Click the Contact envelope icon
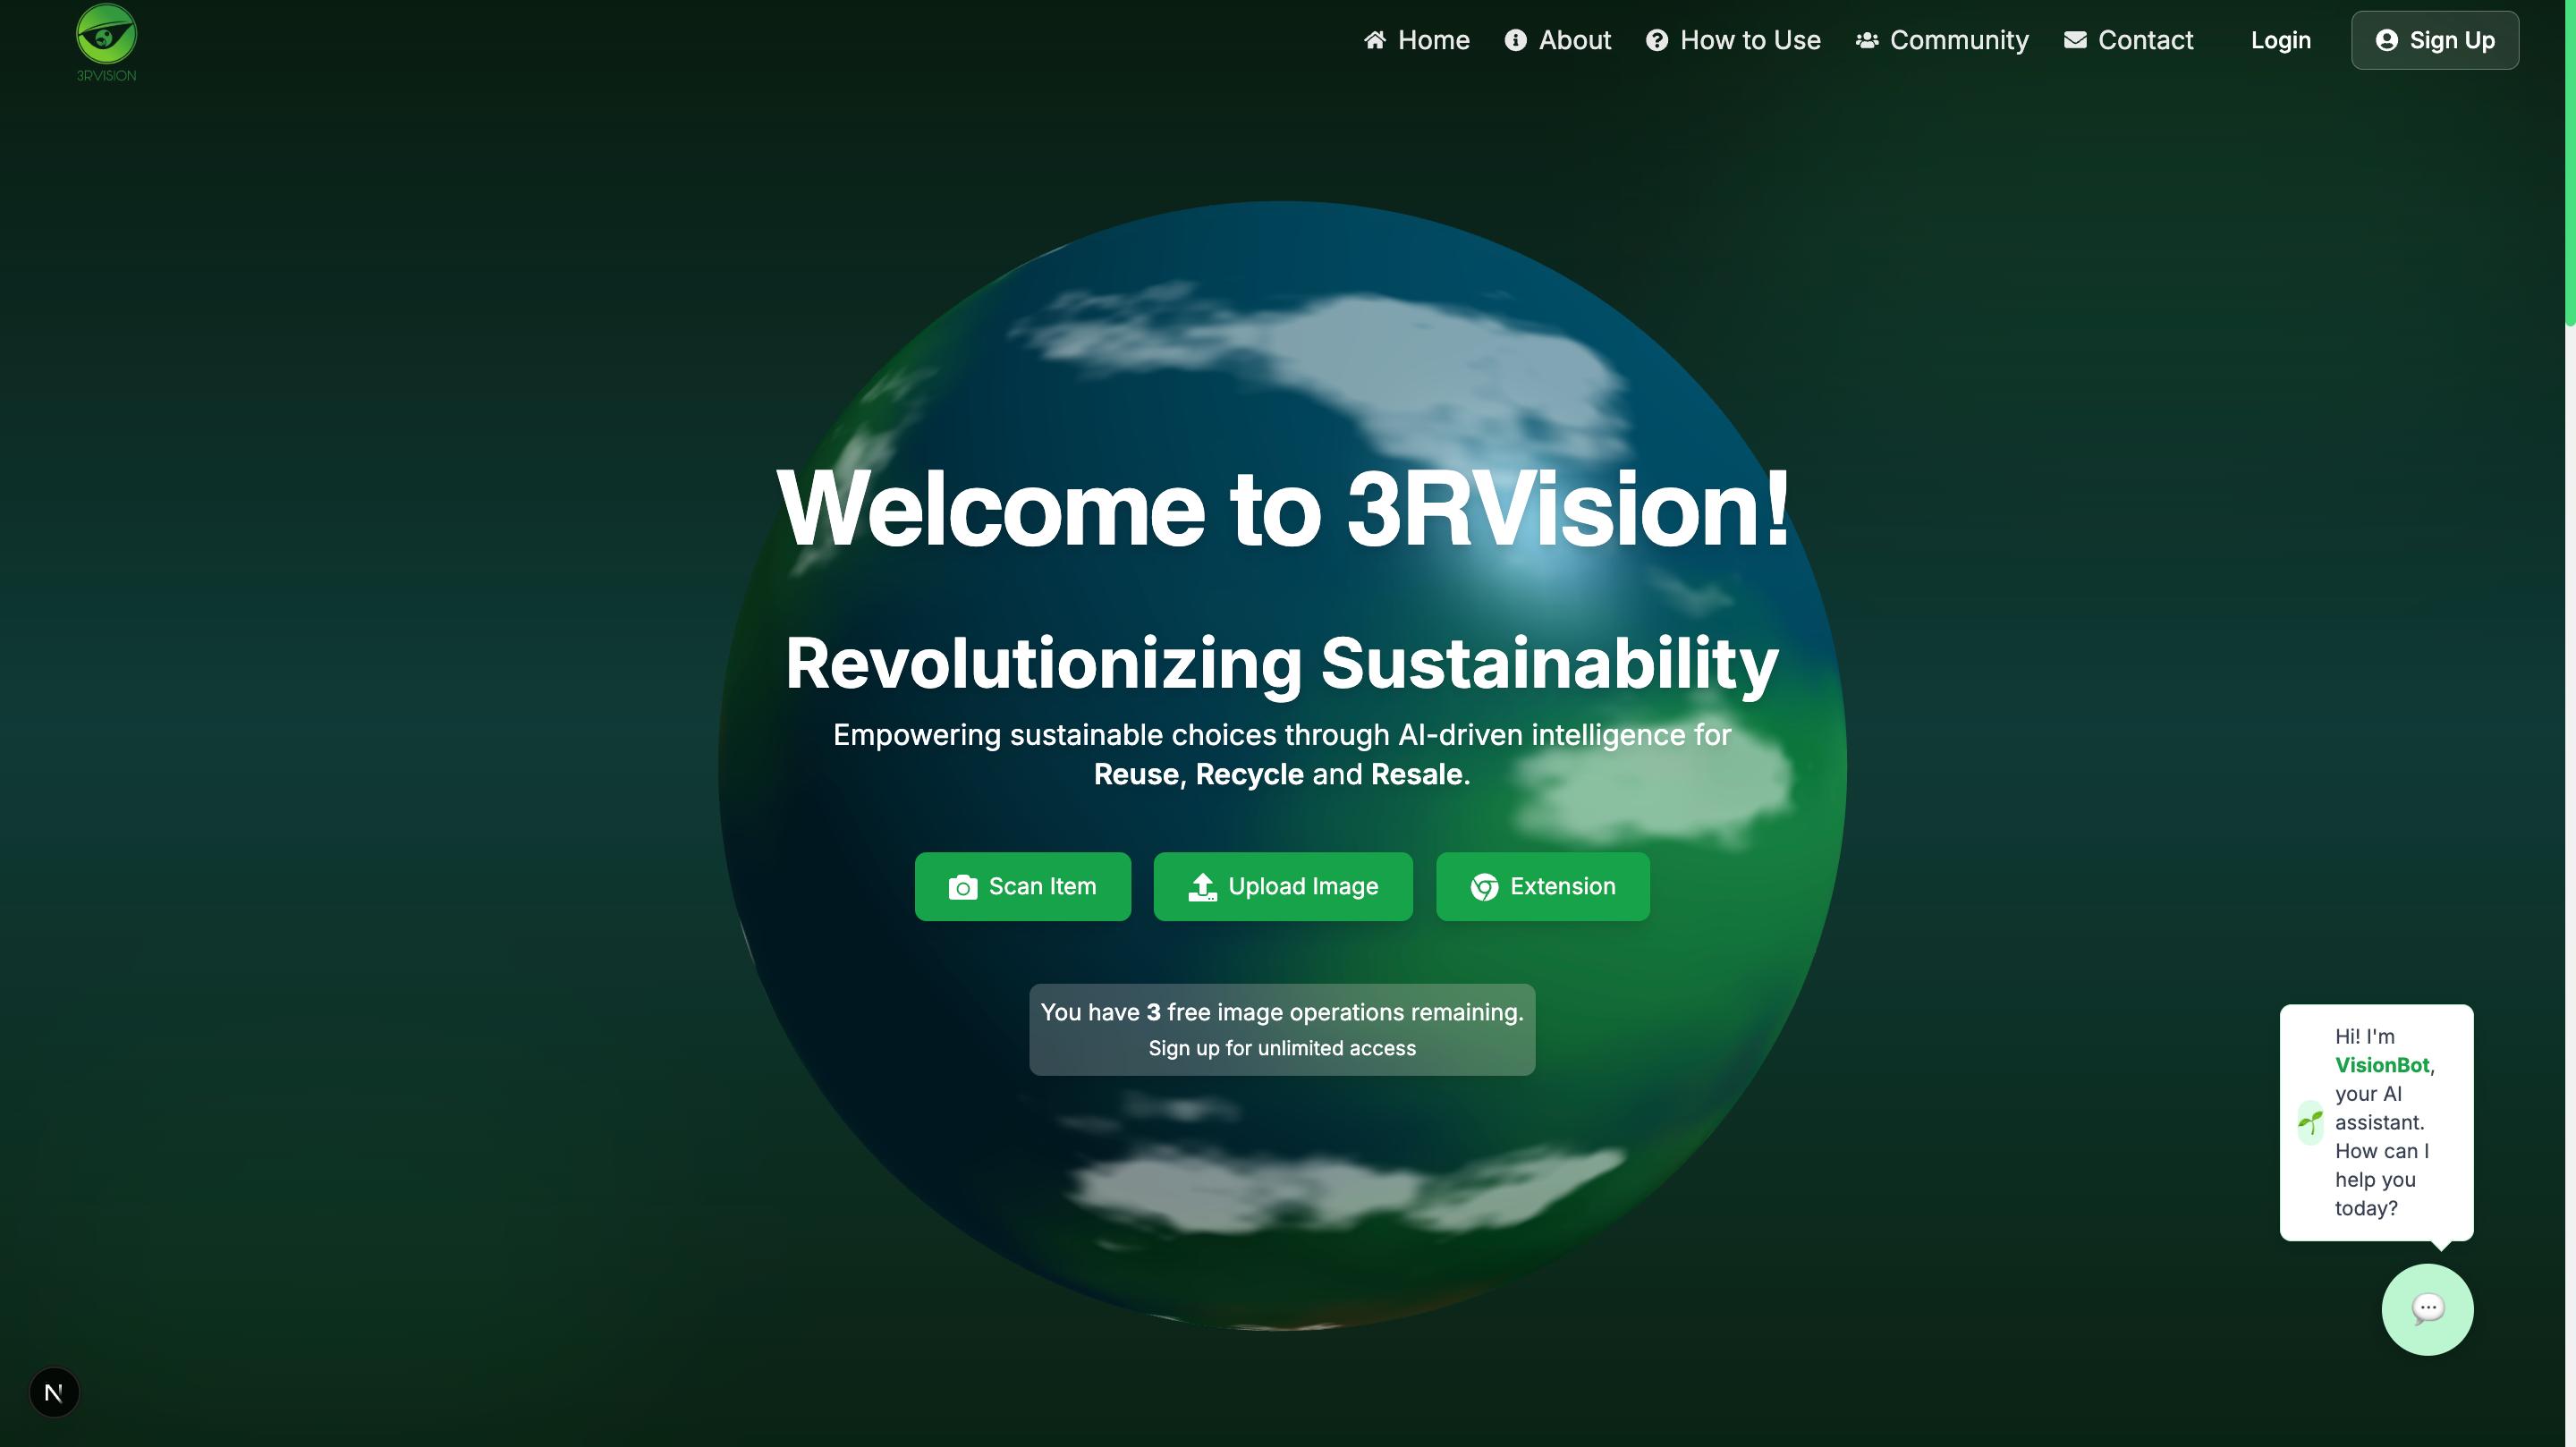Image resolution: width=2576 pixels, height=1447 pixels. tap(2075, 40)
